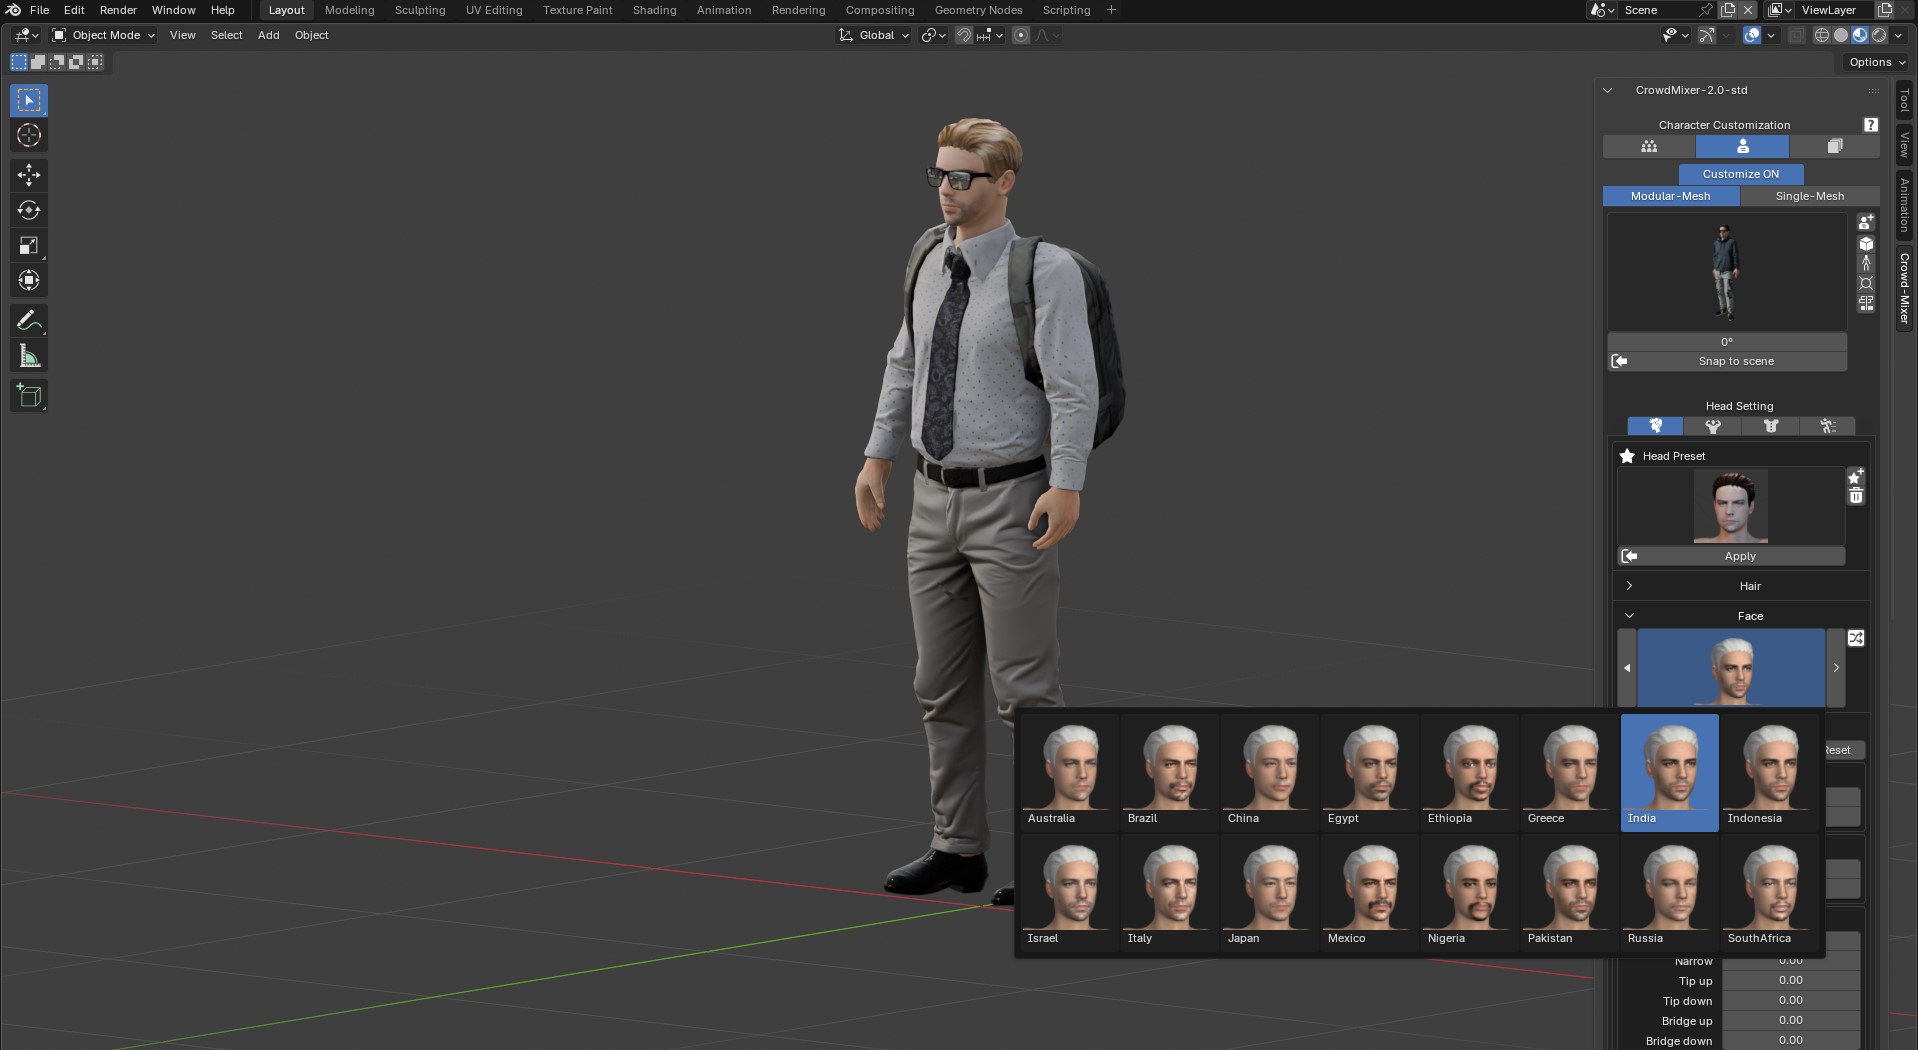Collapse the Face section

tap(1740, 616)
